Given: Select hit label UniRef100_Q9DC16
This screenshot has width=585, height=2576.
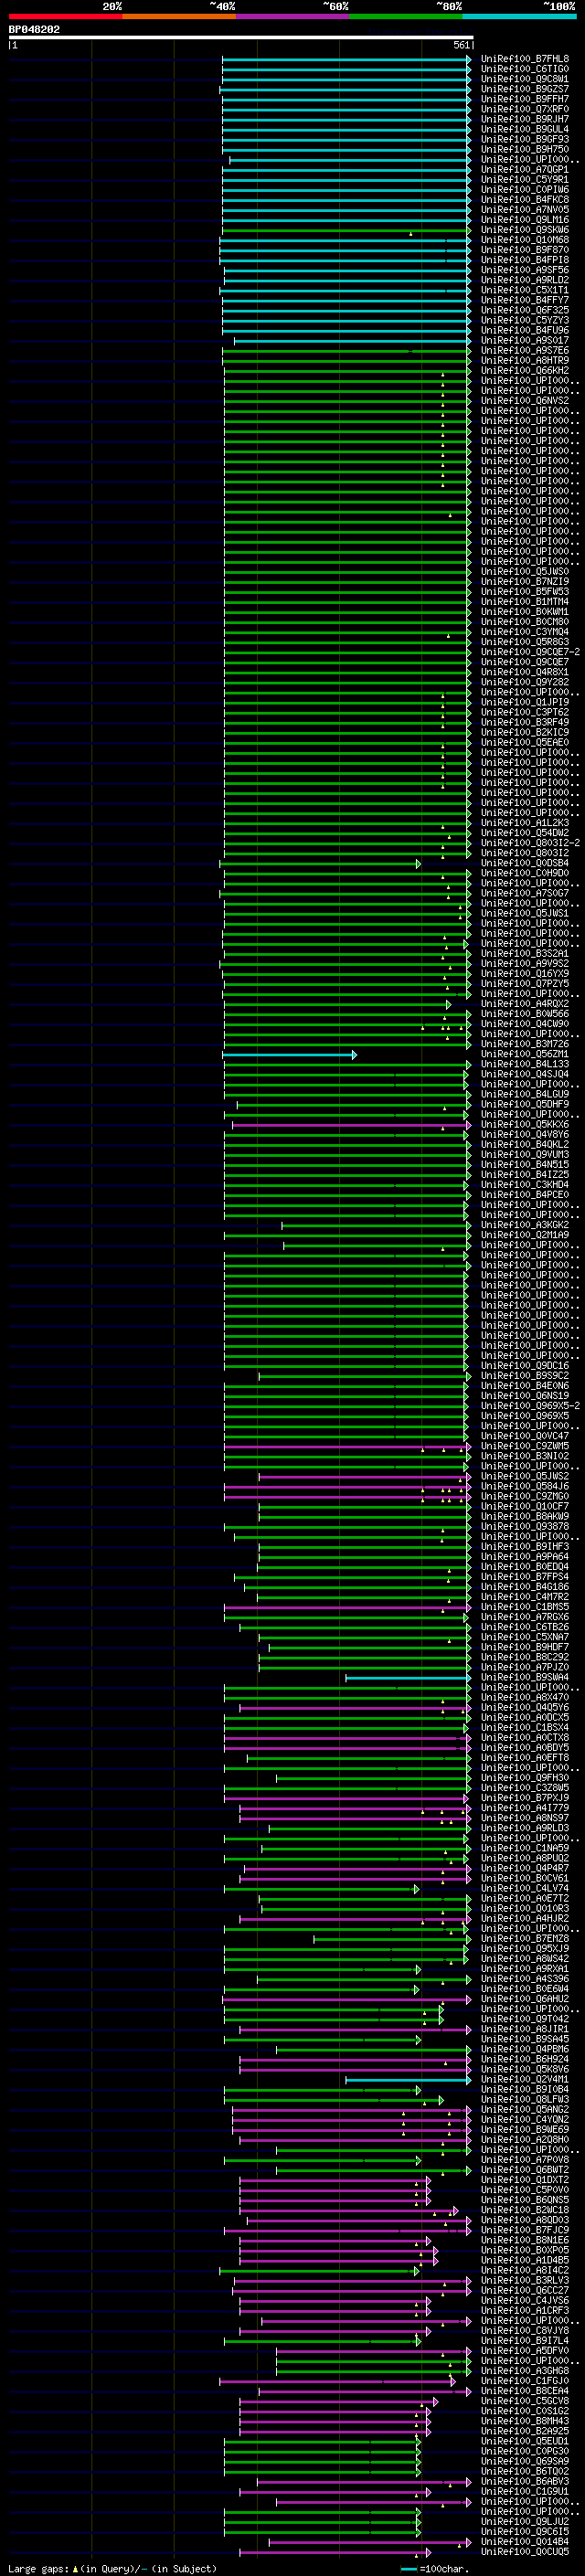Looking at the screenshot, I should (x=525, y=1366).
